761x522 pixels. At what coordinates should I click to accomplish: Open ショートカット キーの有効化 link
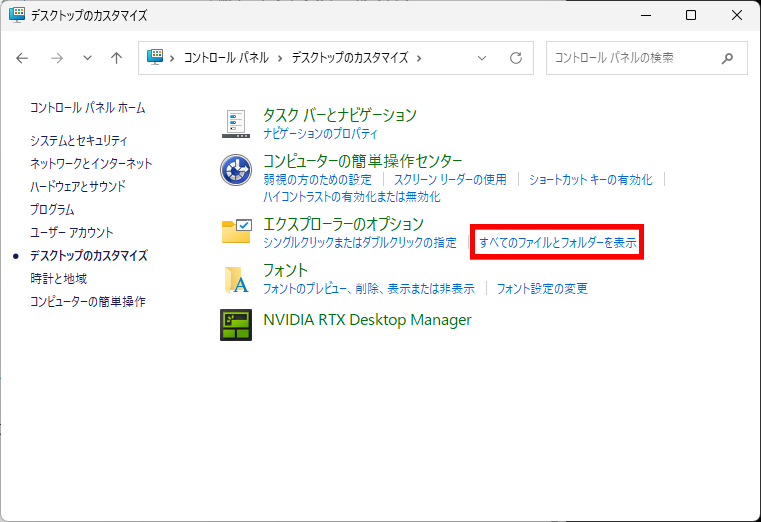pyautogui.click(x=591, y=180)
